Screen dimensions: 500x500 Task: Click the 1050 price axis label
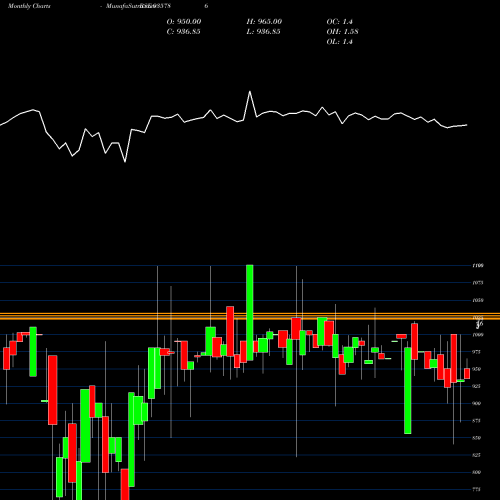click(478, 300)
